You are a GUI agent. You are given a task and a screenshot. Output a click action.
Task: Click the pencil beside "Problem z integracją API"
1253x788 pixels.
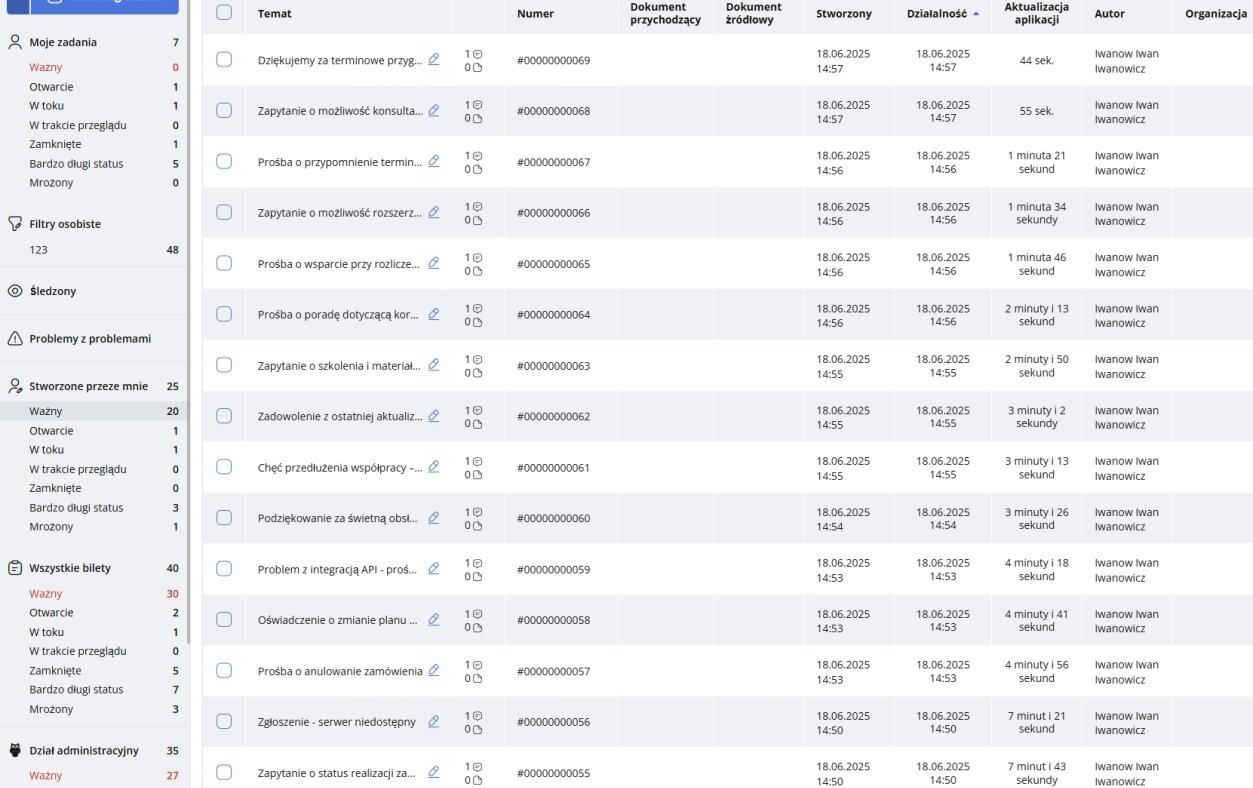click(434, 568)
